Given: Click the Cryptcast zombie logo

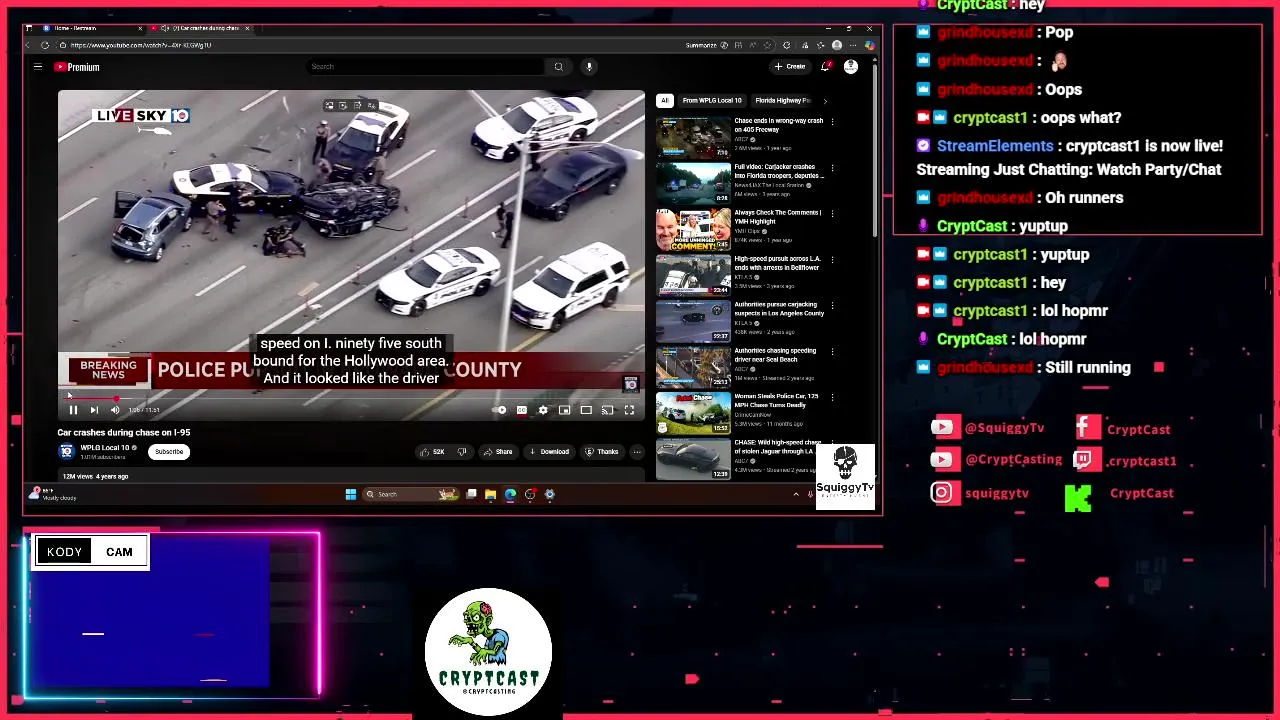Looking at the screenshot, I should 488,652.
